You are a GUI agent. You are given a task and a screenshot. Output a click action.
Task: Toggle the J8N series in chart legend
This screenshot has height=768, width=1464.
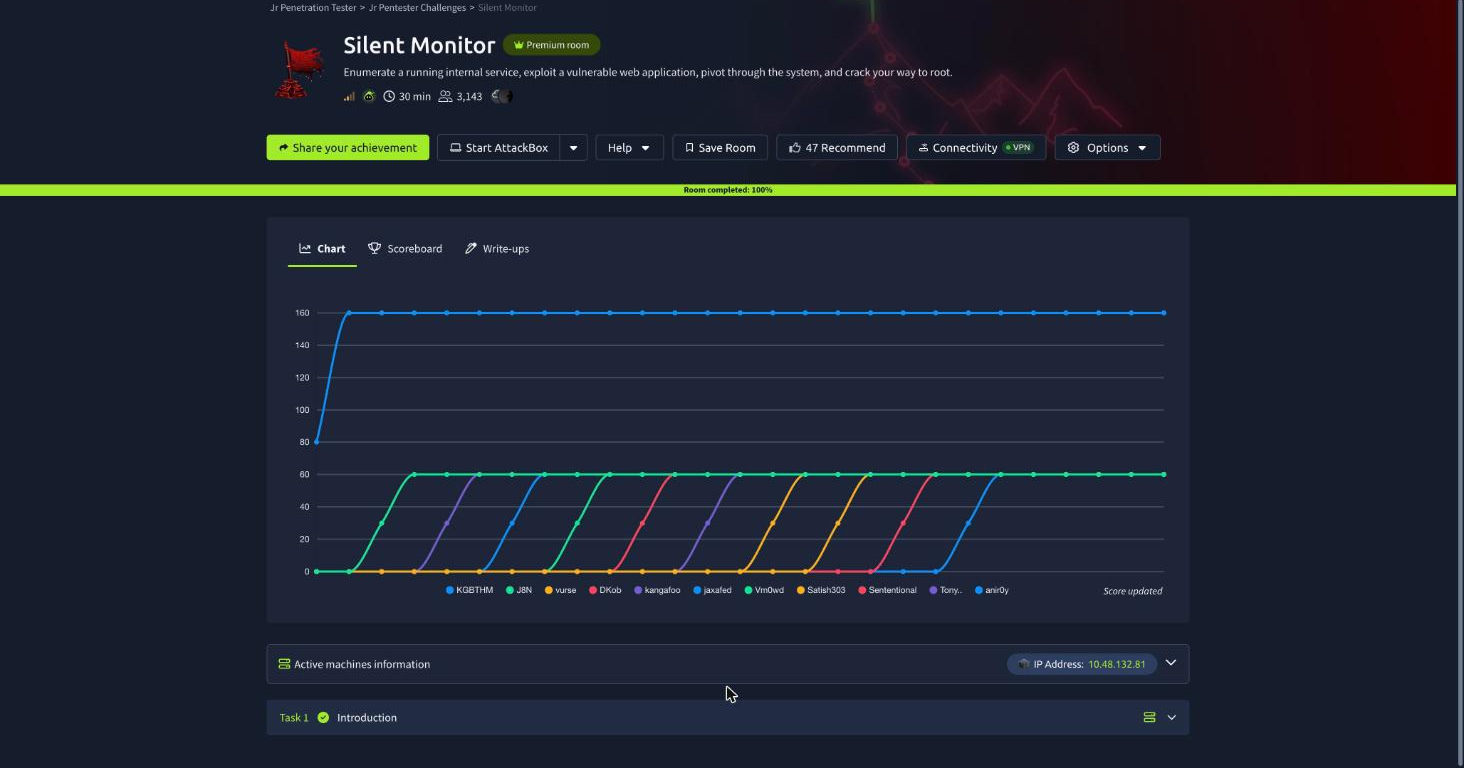point(519,590)
